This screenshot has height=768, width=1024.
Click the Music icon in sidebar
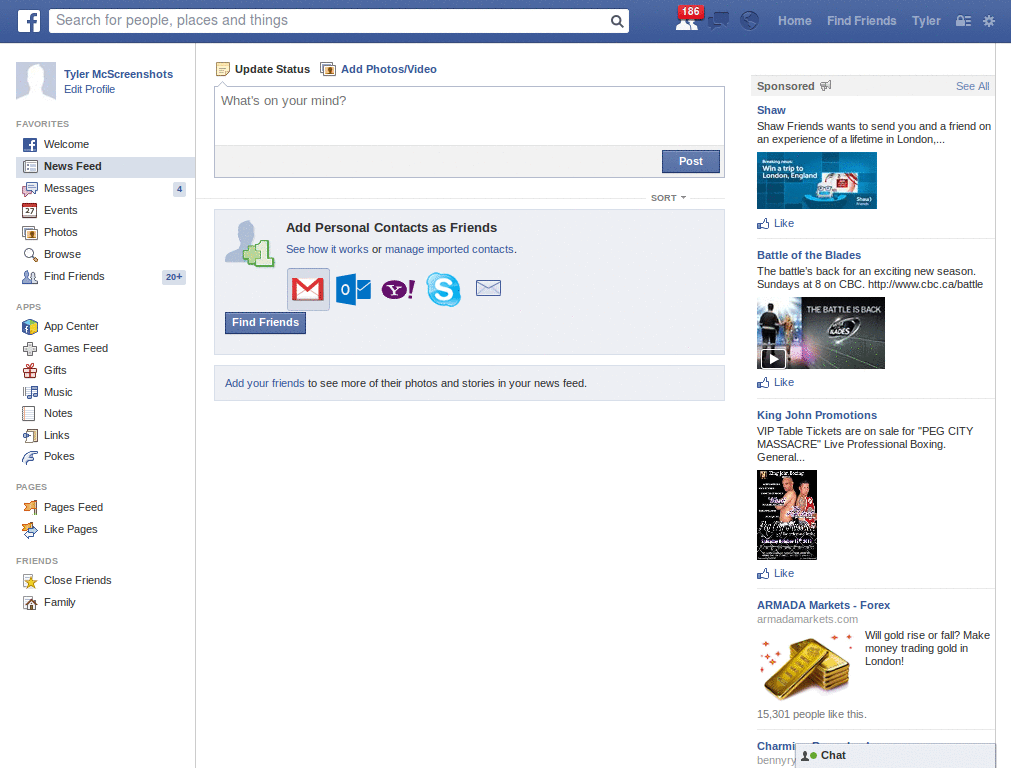coord(30,392)
